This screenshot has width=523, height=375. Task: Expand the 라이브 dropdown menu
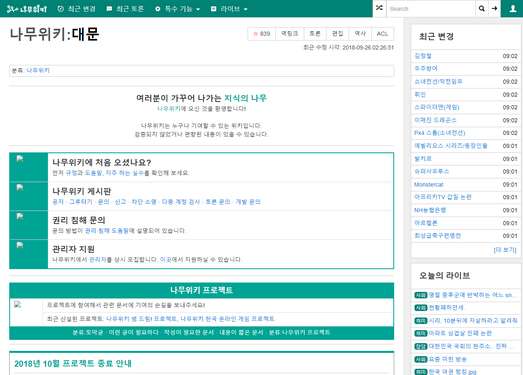(229, 9)
